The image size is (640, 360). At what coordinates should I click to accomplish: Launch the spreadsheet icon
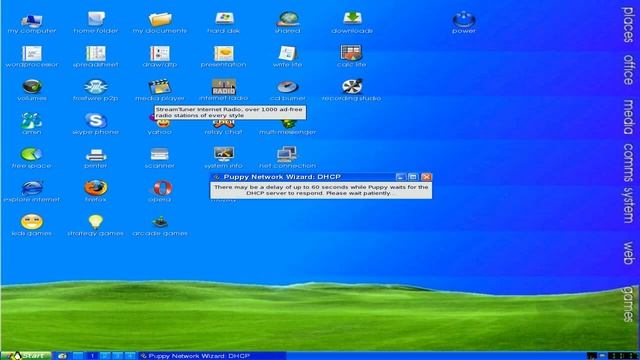click(x=96, y=53)
